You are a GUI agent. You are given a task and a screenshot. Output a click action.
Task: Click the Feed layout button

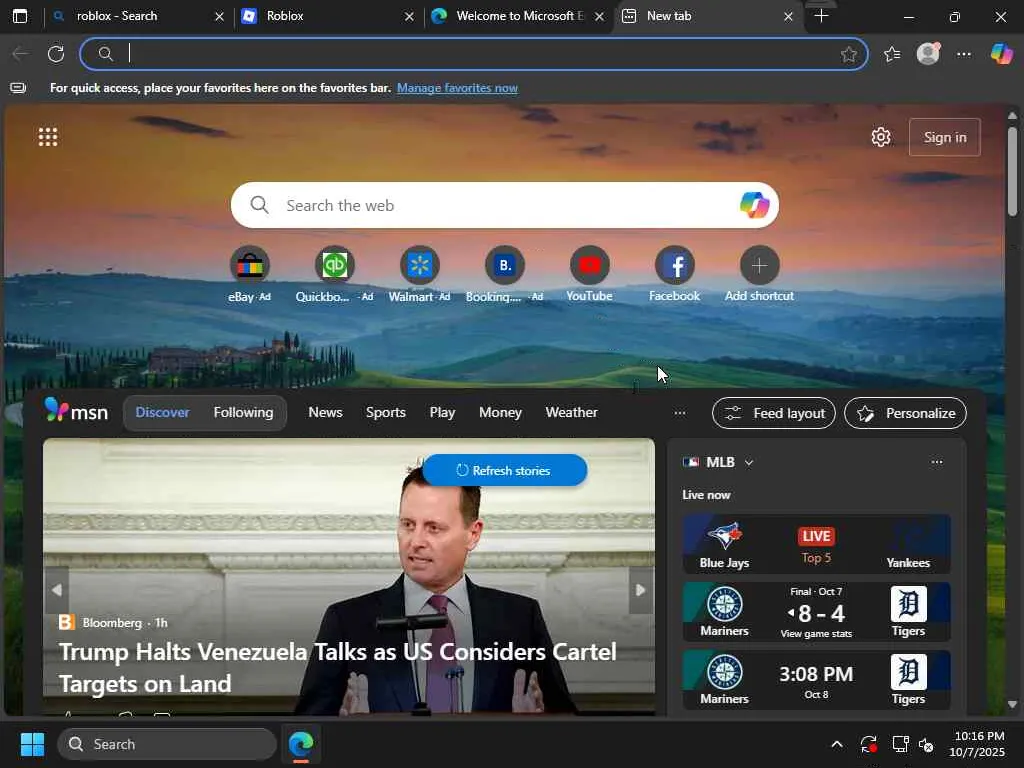774,413
